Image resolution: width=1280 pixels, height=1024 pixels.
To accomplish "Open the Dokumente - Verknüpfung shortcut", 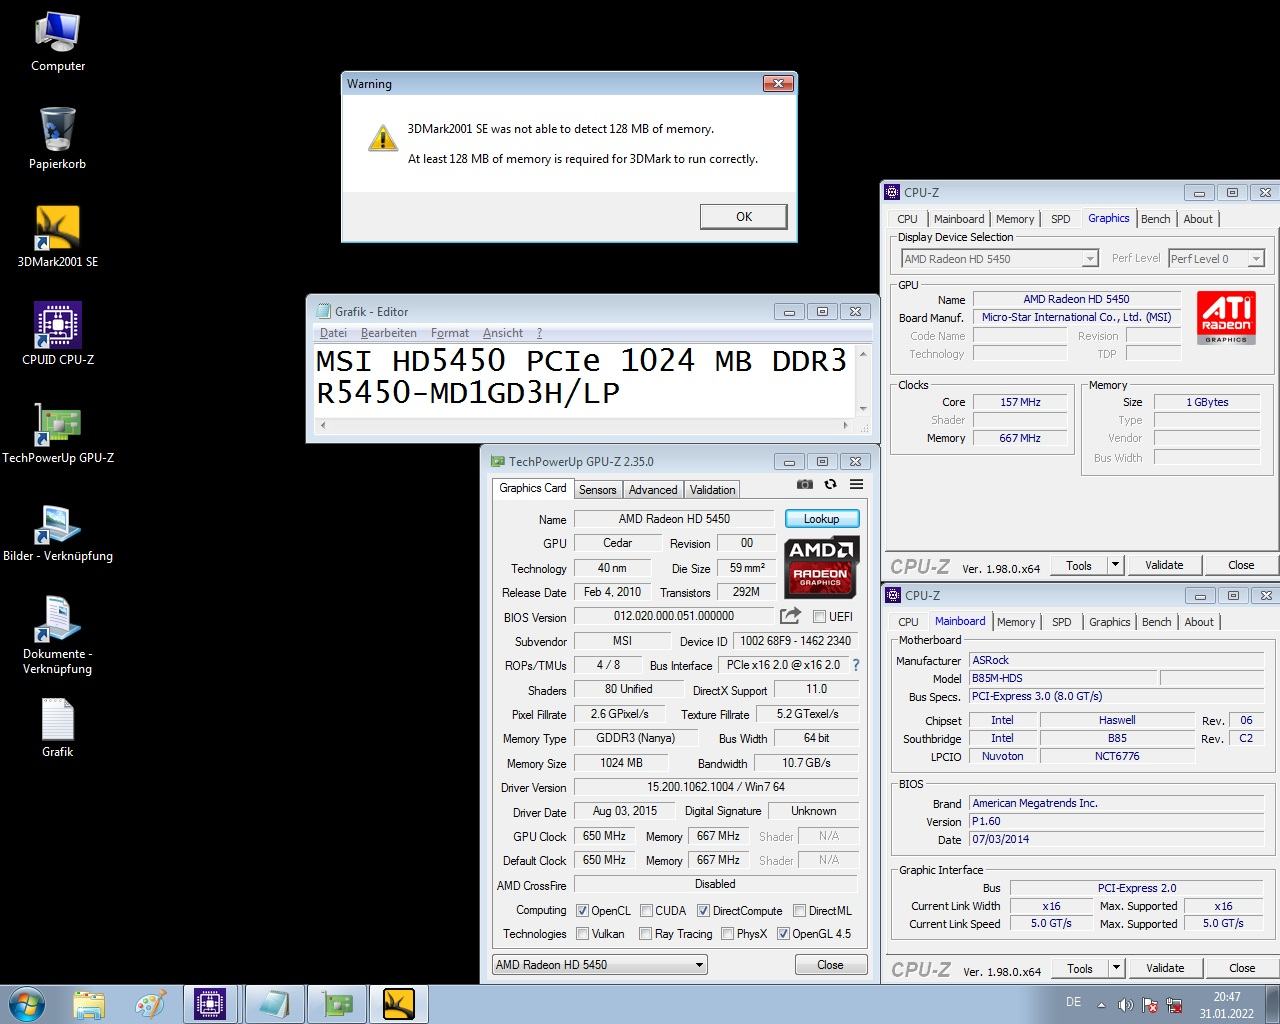I will (x=58, y=635).
